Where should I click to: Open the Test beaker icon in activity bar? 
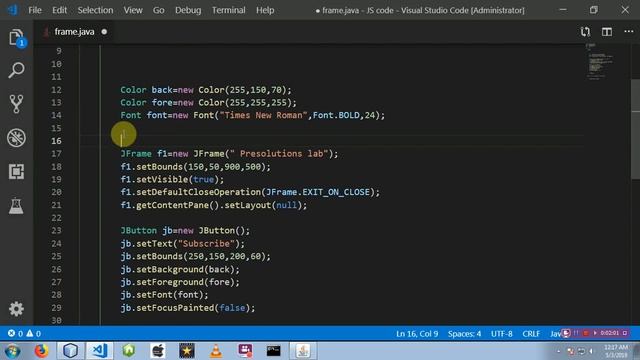[16, 206]
